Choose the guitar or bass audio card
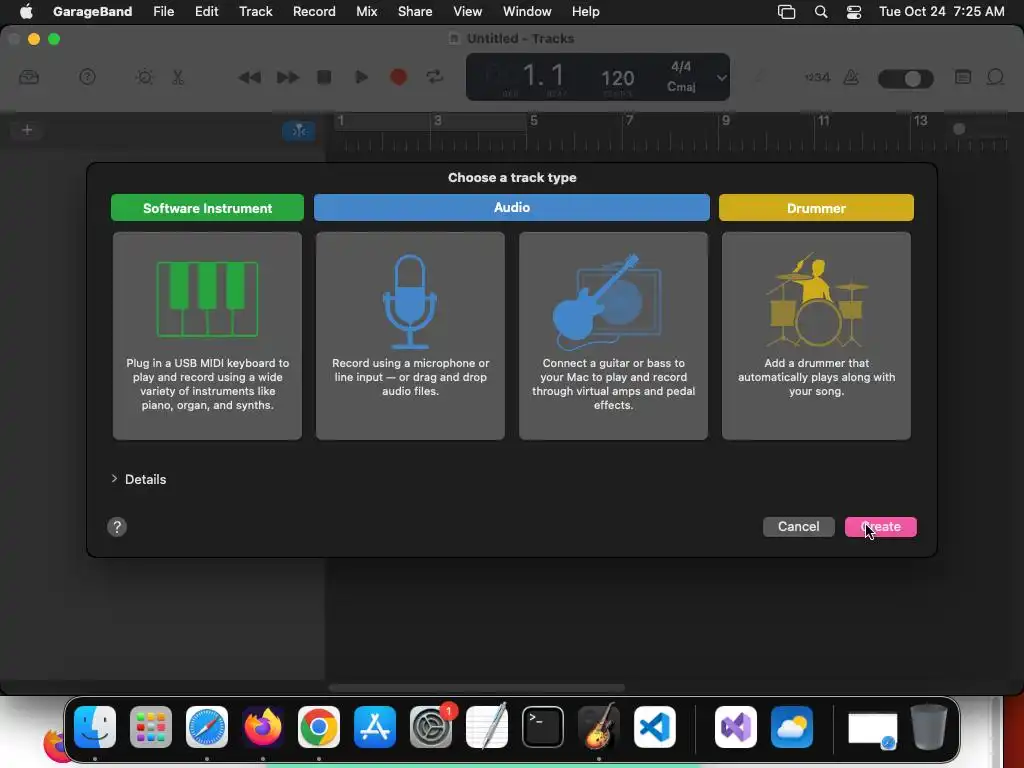Viewport: 1024px width, 768px height. pyautogui.click(x=613, y=336)
